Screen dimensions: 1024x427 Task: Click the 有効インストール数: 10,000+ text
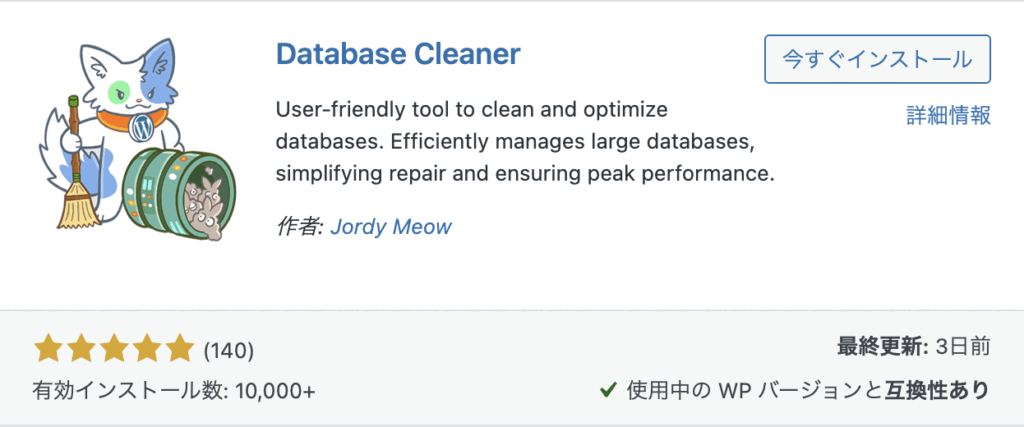tap(175, 390)
